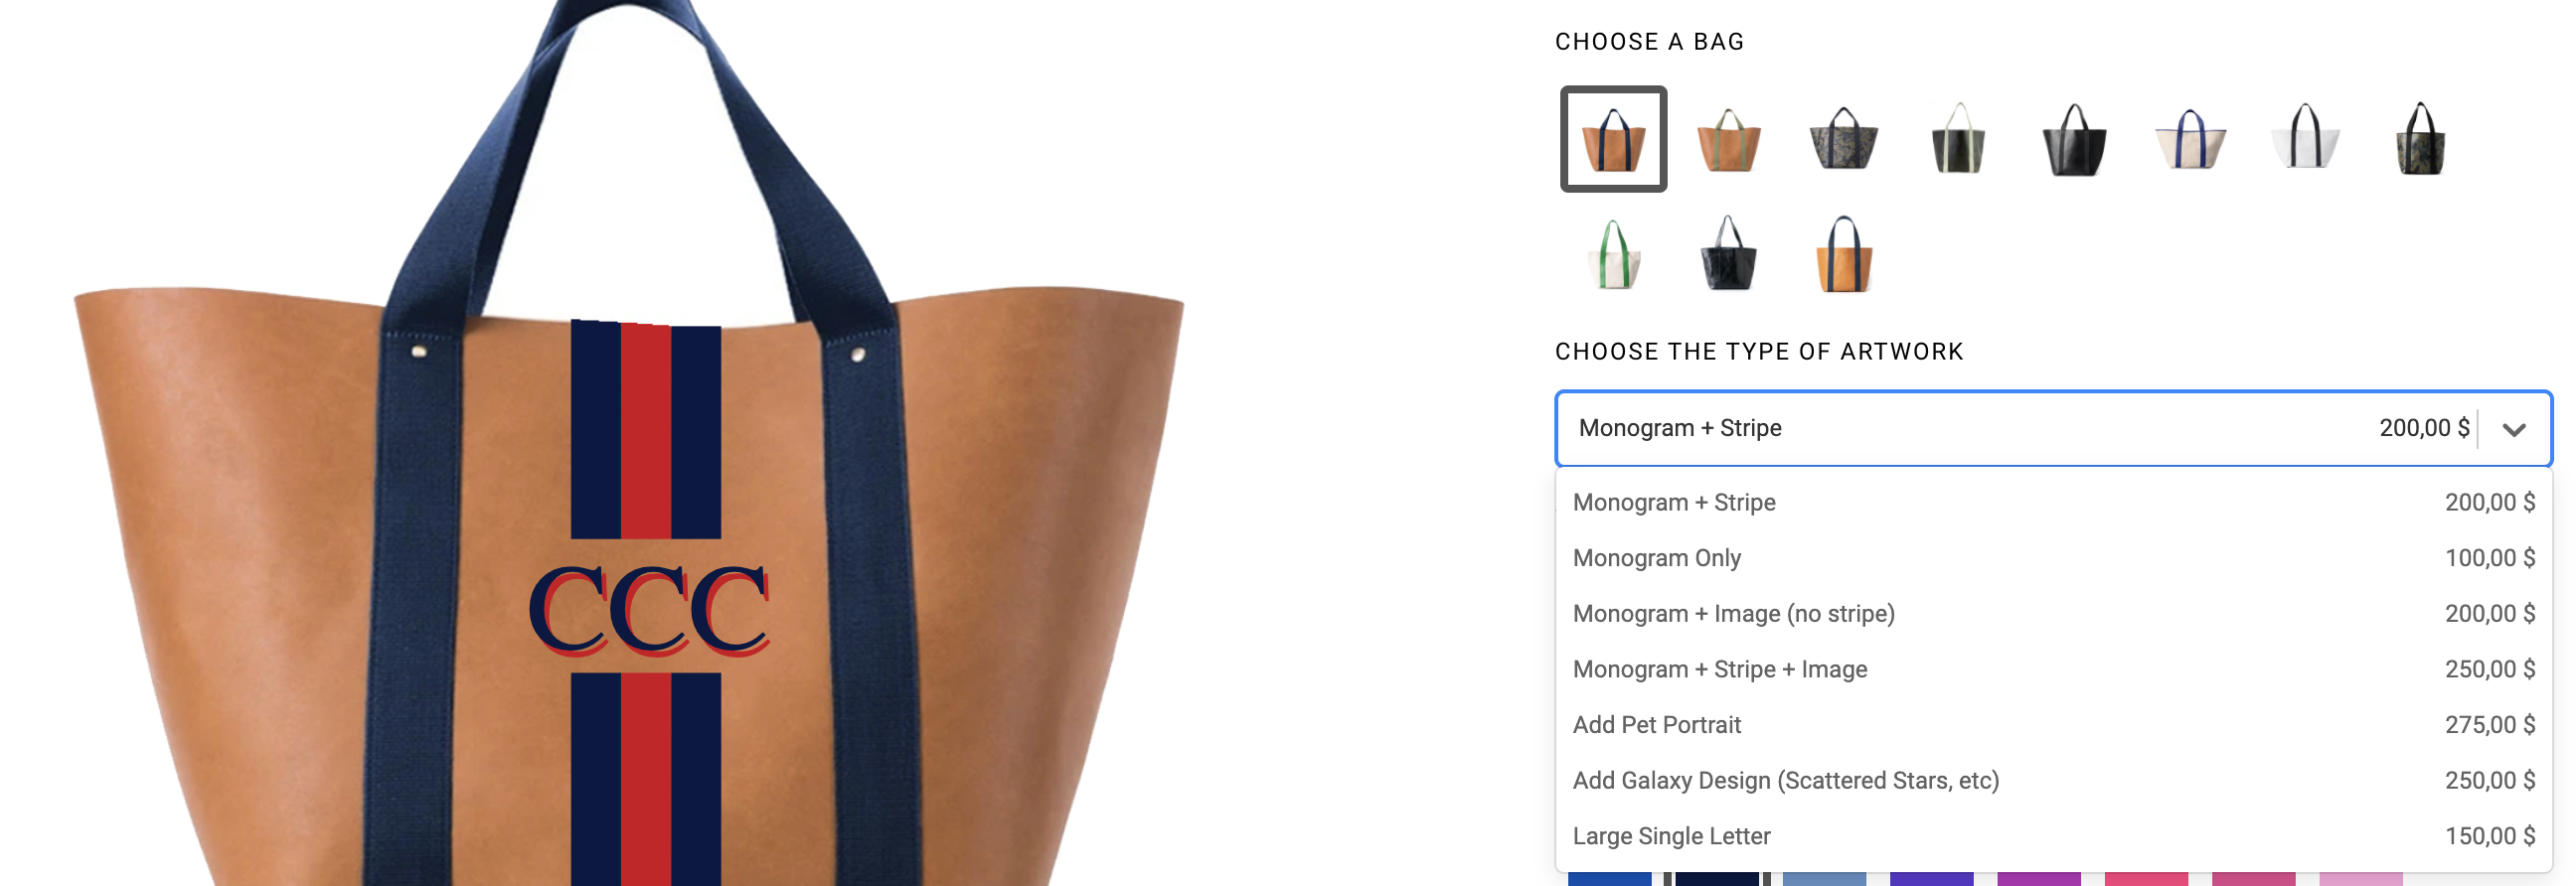The height and width of the screenshot is (886, 2576).
Task: Select the dark green bag with light handles
Action: tap(1958, 139)
